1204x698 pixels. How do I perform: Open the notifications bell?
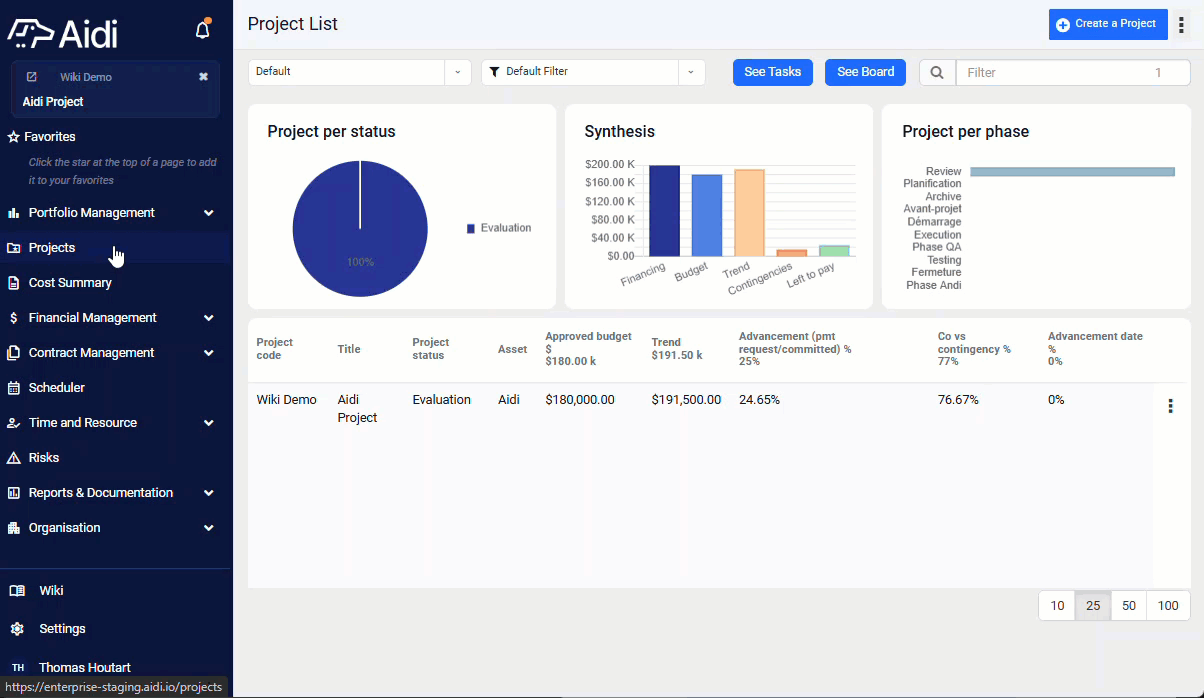pos(203,30)
